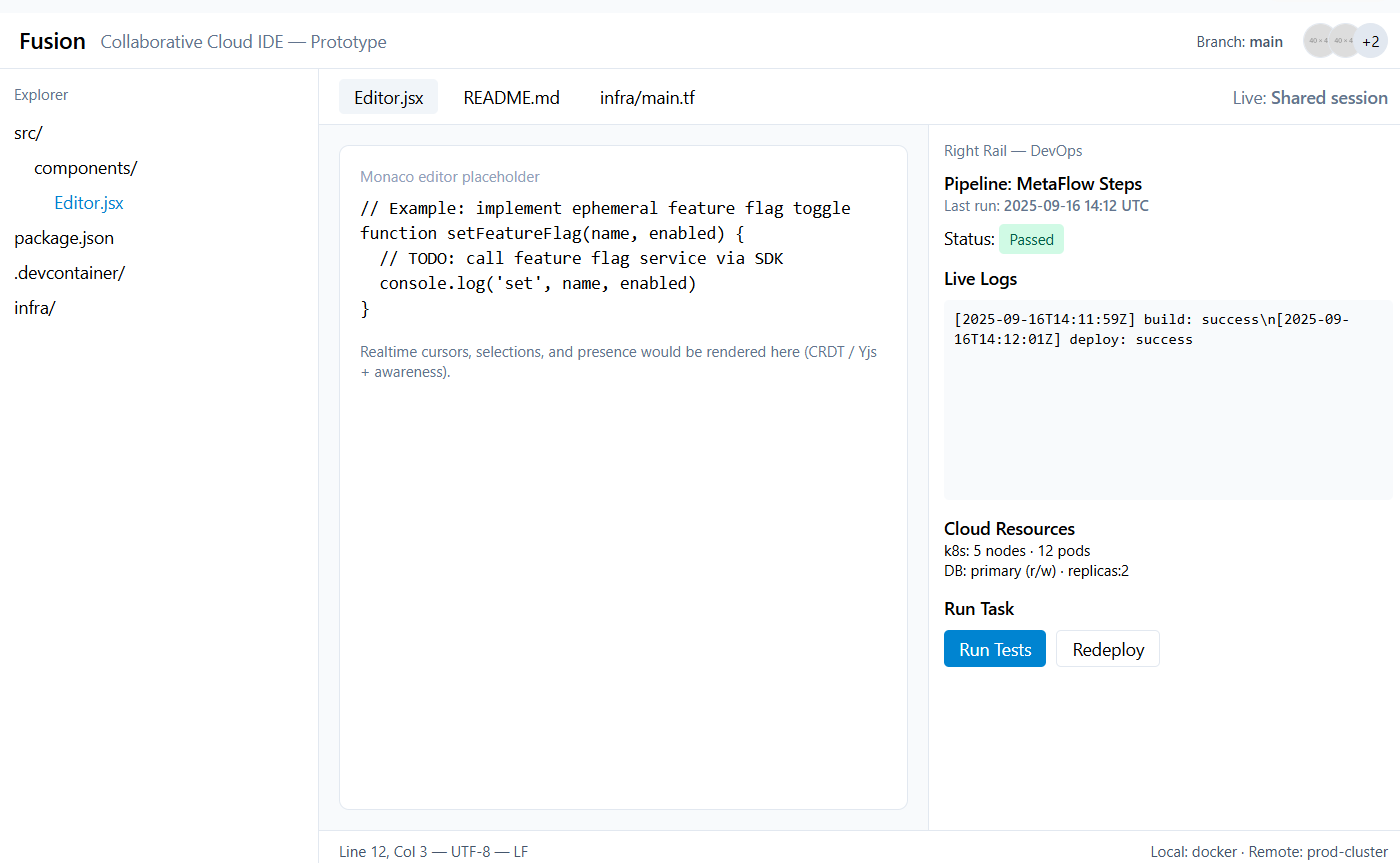Click the Realtime cursors description text

point(618,362)
